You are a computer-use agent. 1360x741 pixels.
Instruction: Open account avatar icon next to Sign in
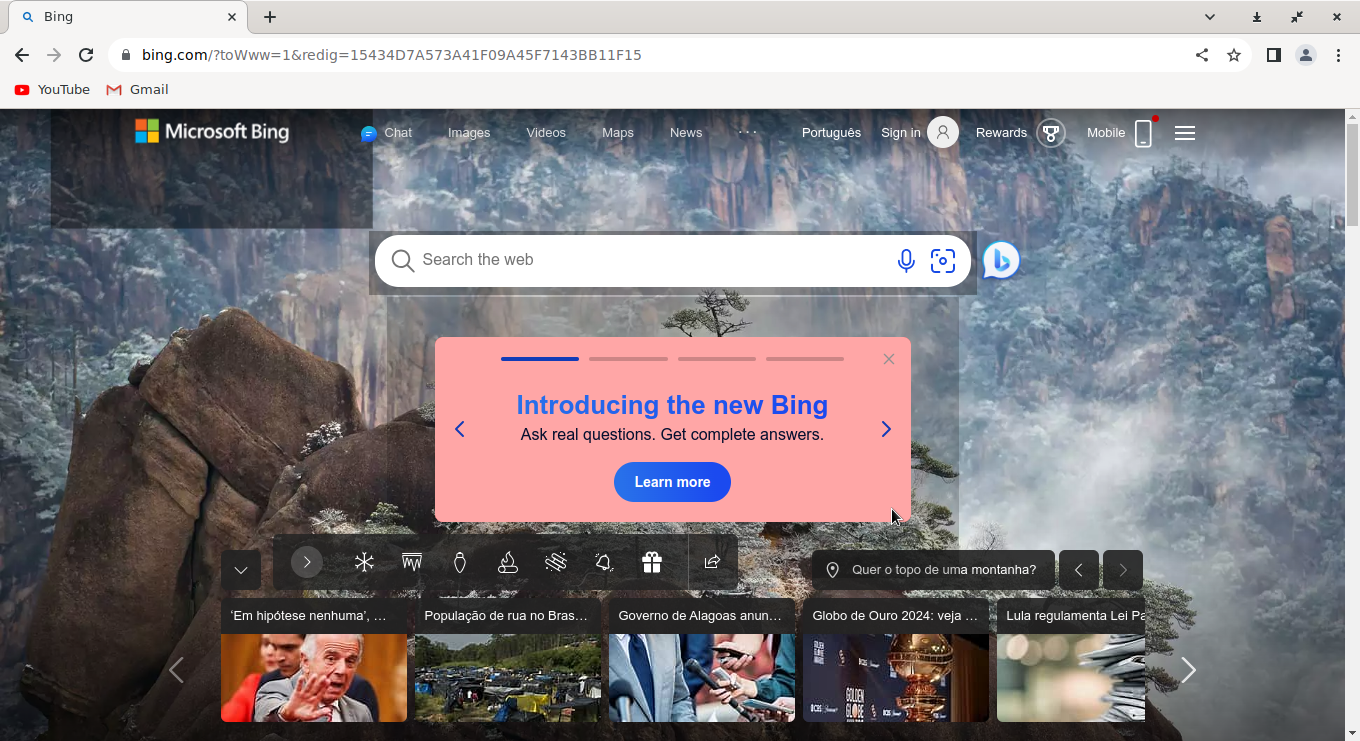click(943, 132)
